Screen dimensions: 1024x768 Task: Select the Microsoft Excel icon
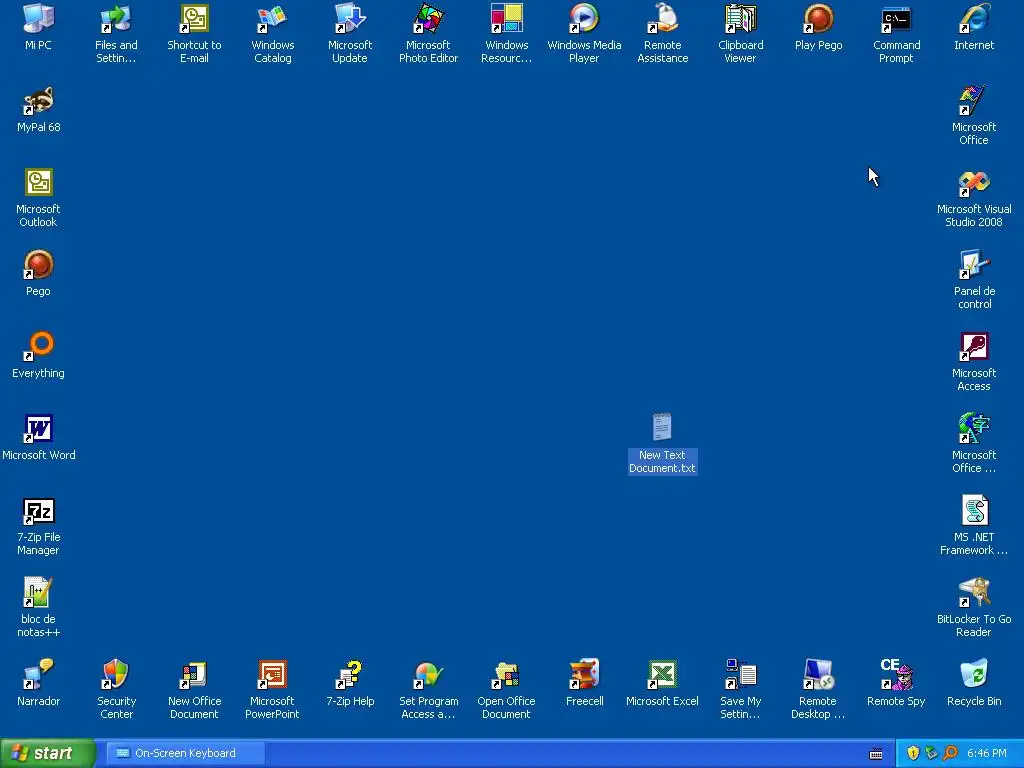[662, 675]
